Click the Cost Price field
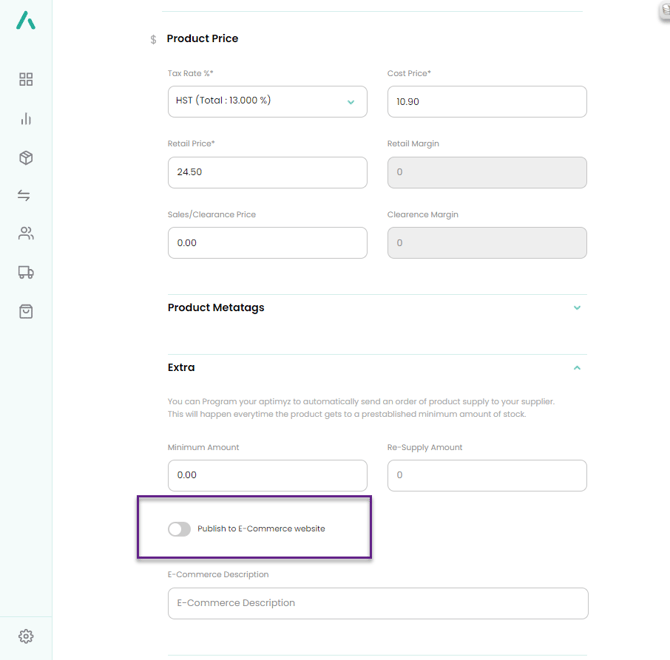This screenshot has width=670, height=660. point(486,102)
